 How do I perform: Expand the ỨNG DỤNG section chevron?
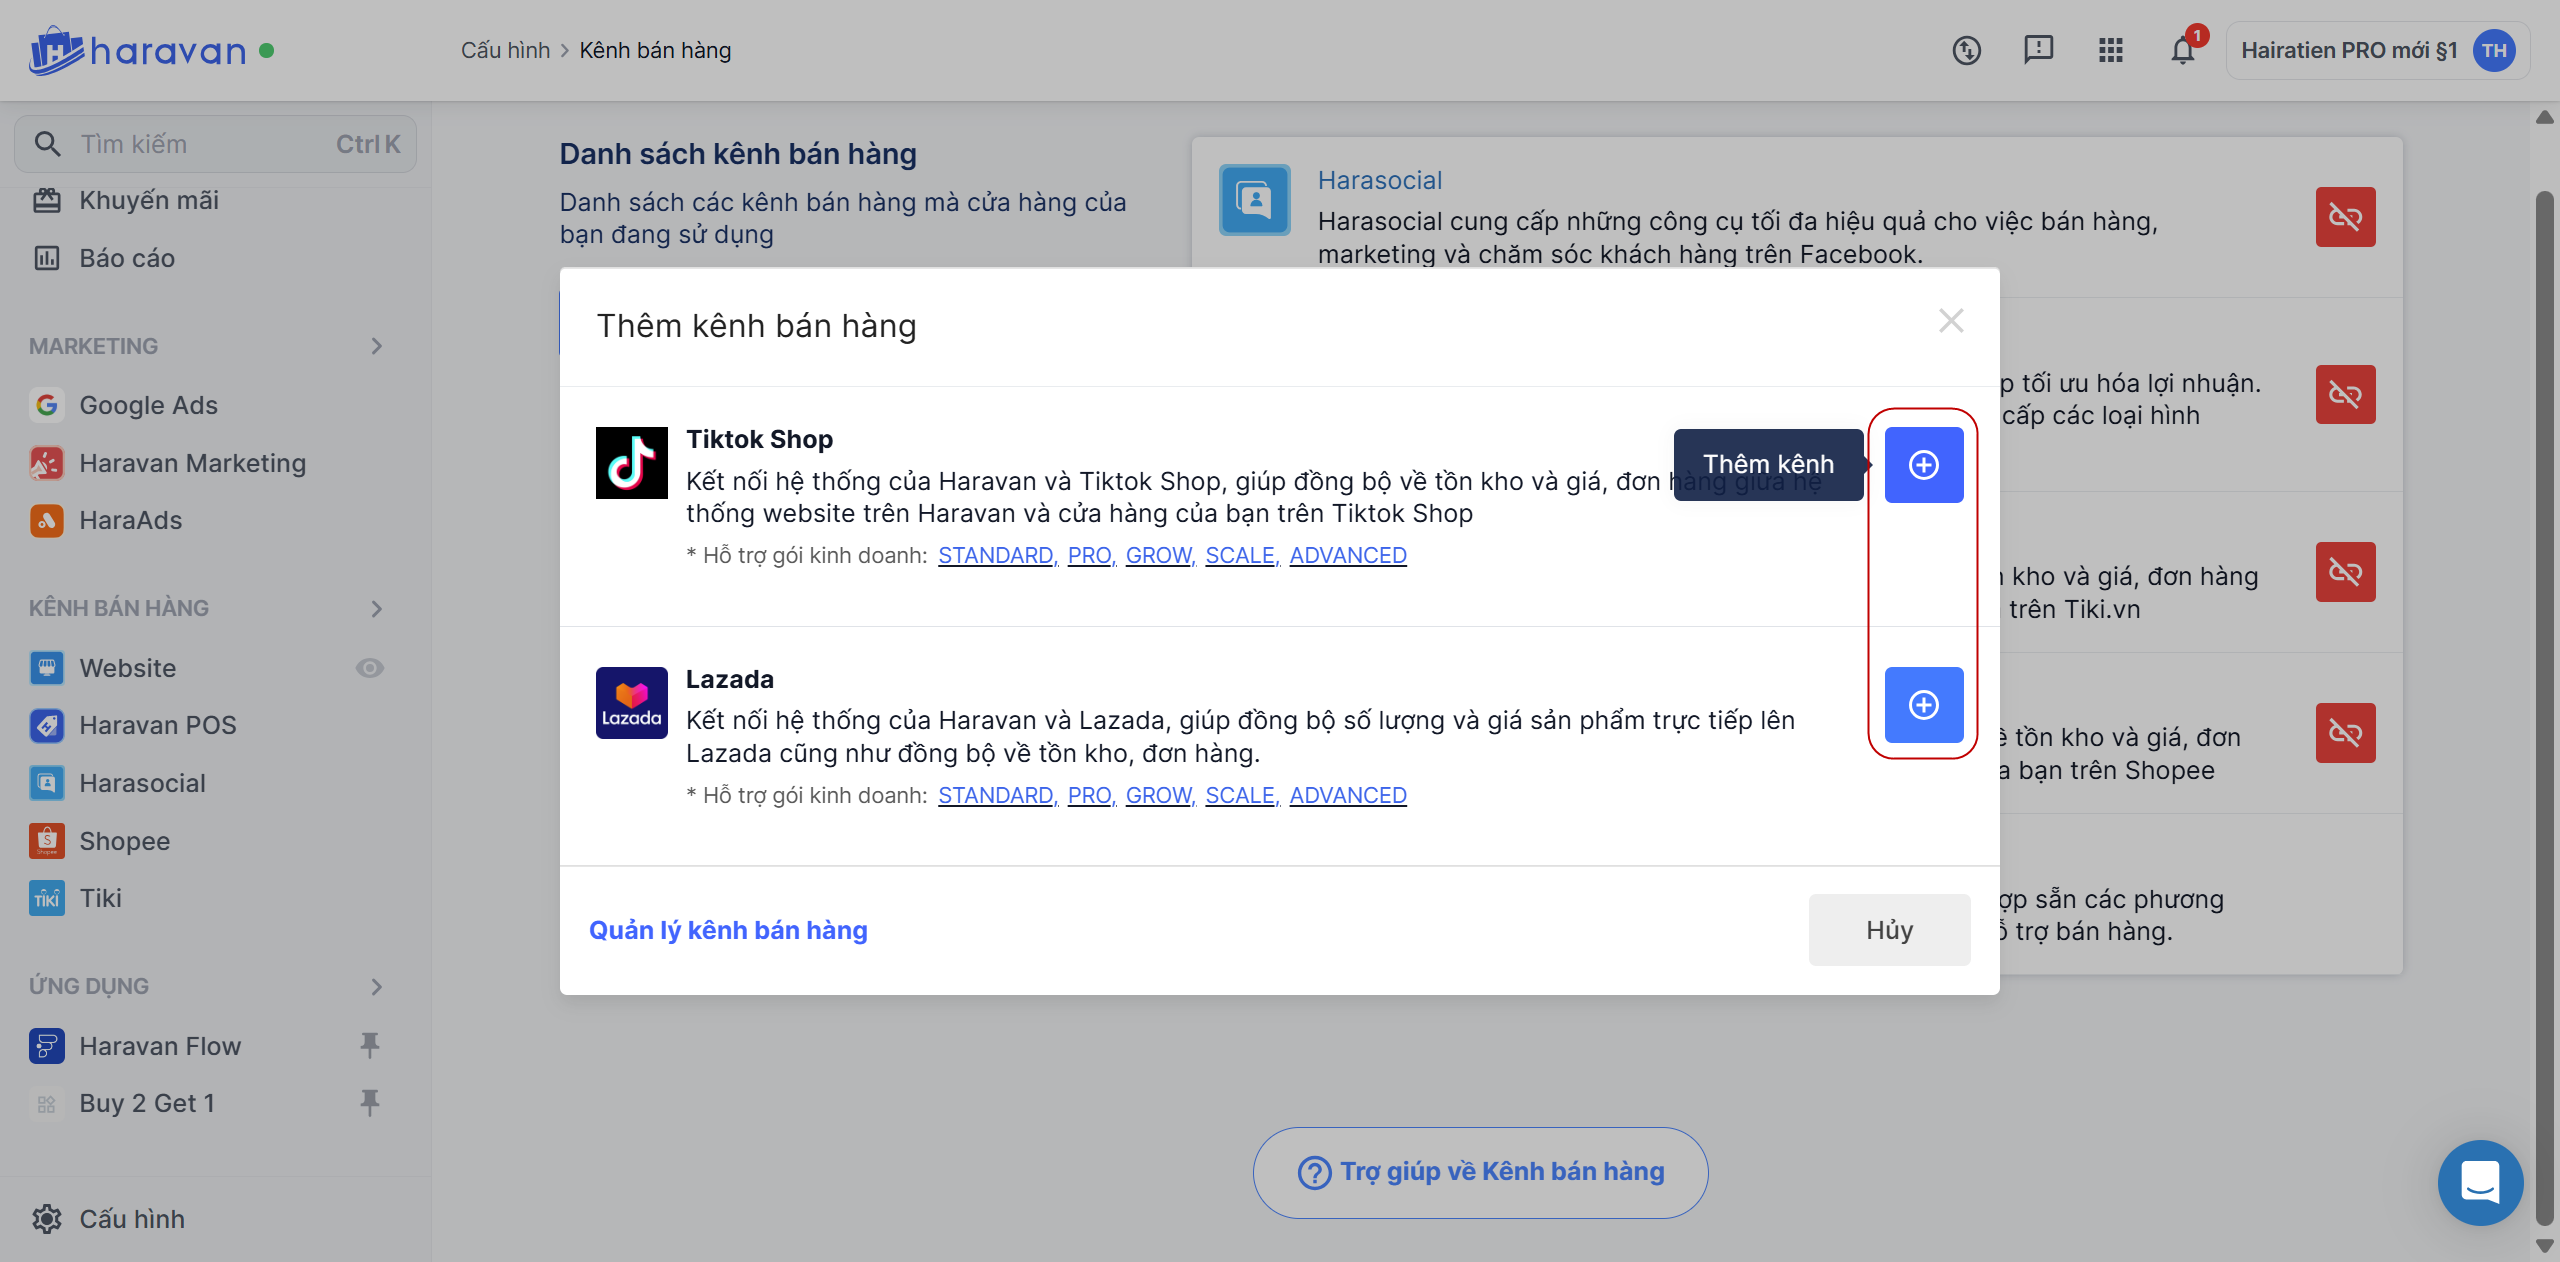point(376,987)
